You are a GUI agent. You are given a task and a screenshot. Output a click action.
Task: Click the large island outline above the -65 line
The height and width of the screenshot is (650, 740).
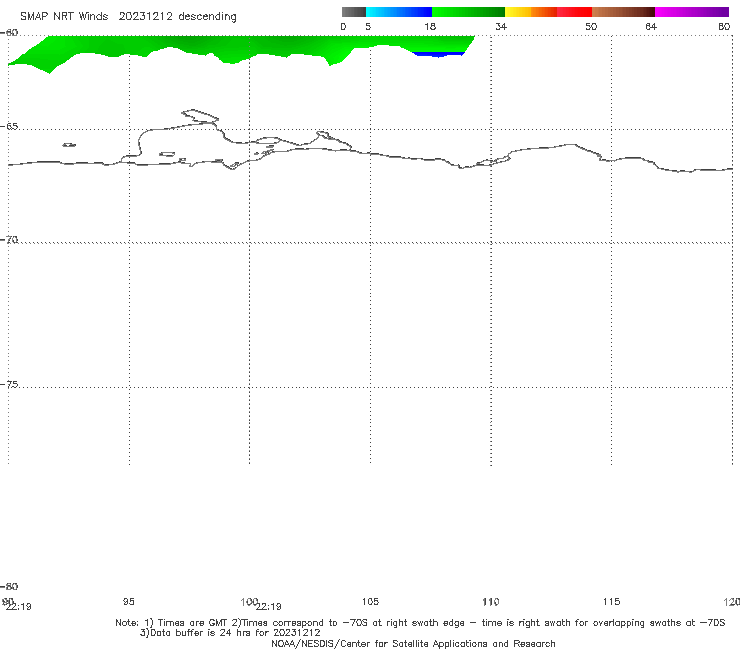pyautogui.click(x=200, y=116)
